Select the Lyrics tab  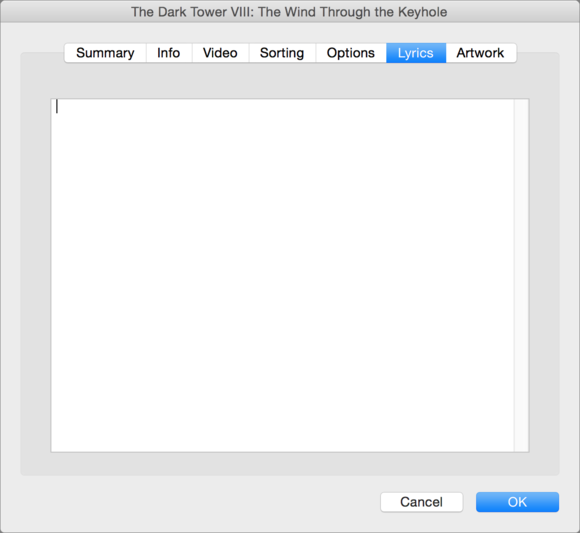pyautogui.click(x=416, y=53)
